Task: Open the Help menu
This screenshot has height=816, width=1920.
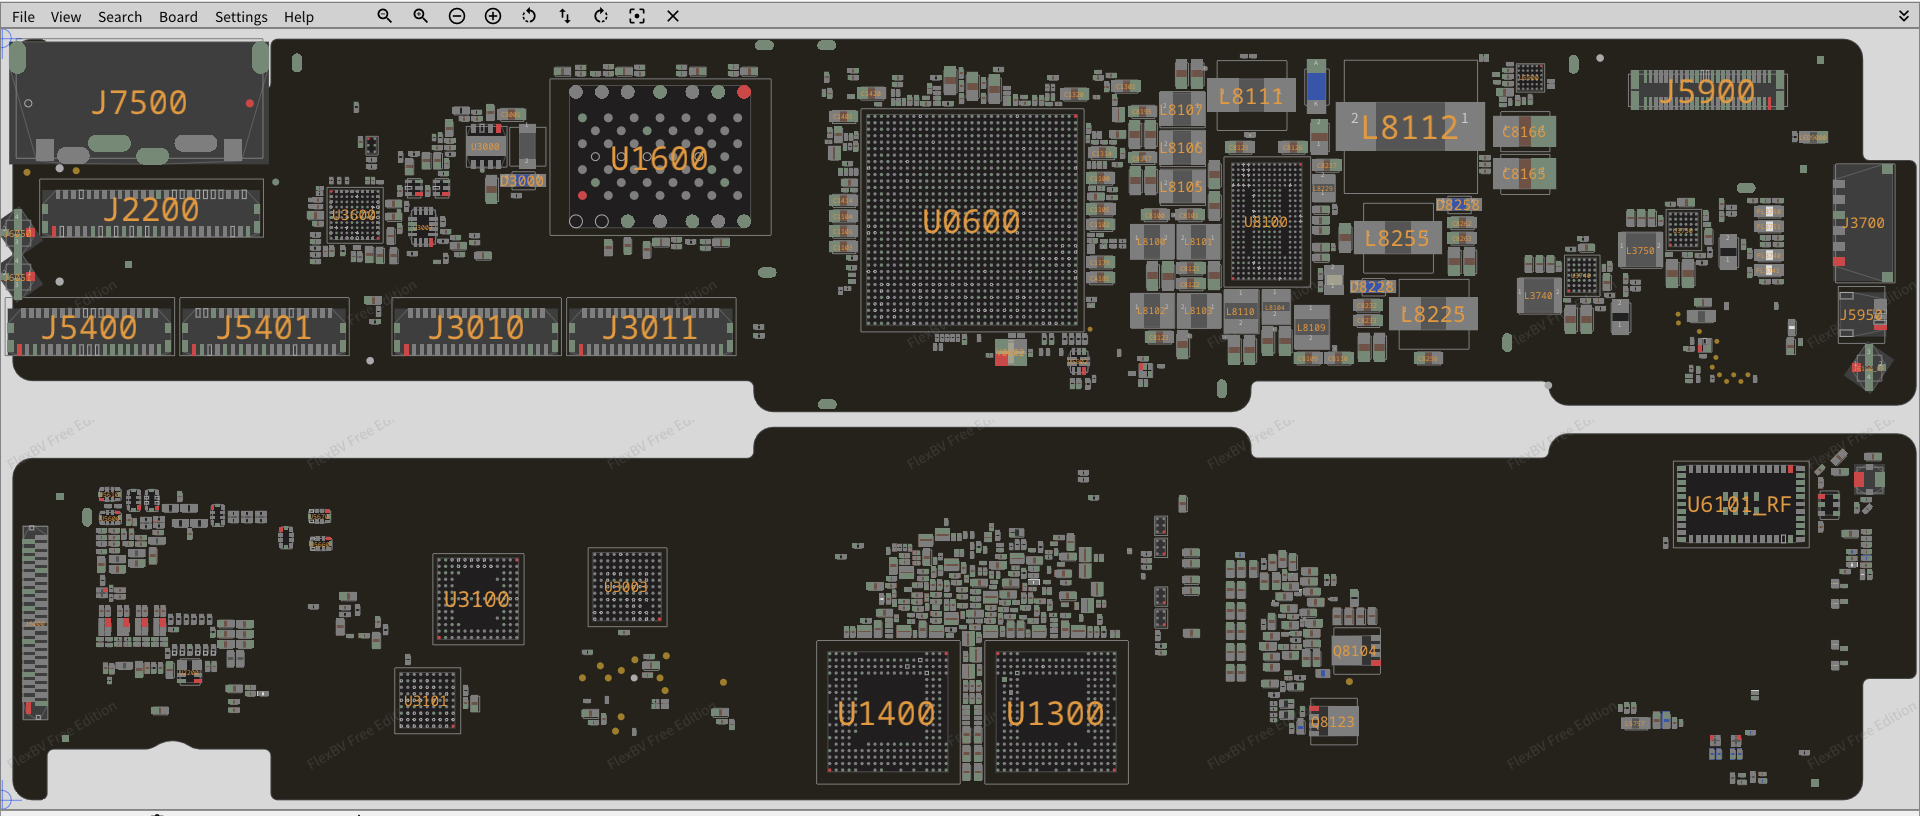Action: (298, 17)
